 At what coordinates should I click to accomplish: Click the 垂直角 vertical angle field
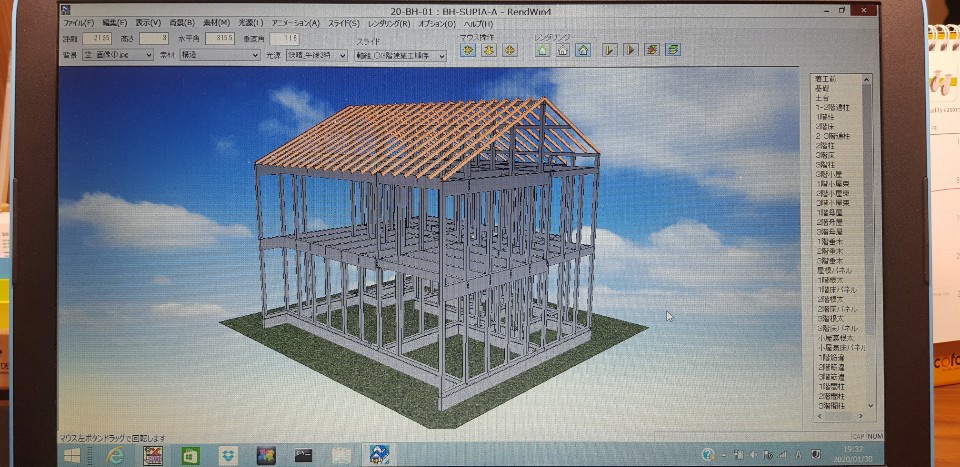coord(284,39)
